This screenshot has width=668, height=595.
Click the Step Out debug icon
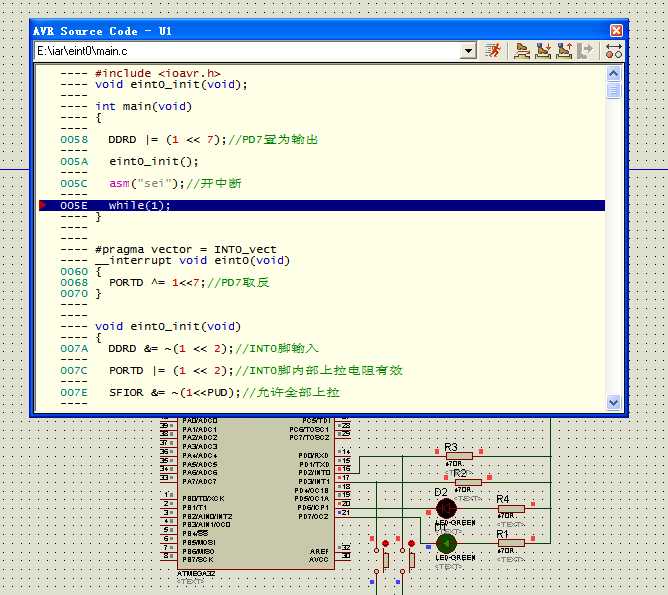click(564, 50)
